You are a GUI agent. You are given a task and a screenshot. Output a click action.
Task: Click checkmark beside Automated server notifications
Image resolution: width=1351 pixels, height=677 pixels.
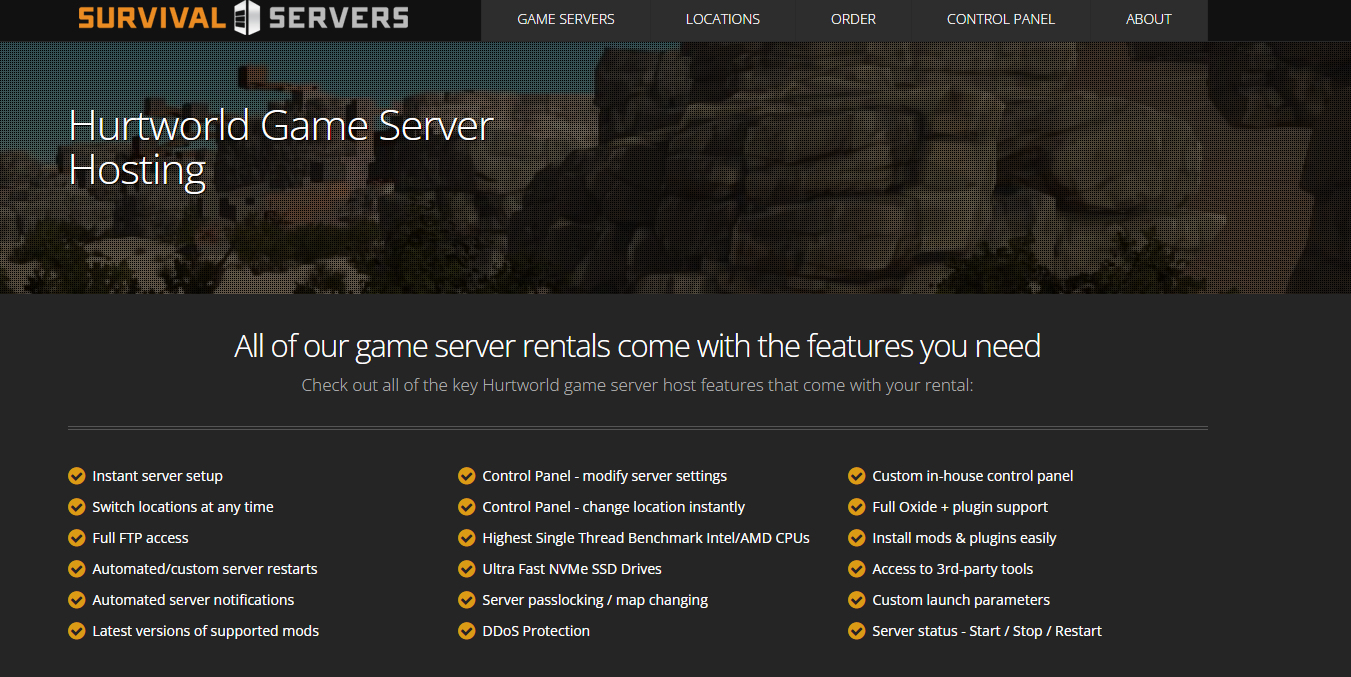pyautogui.click(x=76, y=600)
